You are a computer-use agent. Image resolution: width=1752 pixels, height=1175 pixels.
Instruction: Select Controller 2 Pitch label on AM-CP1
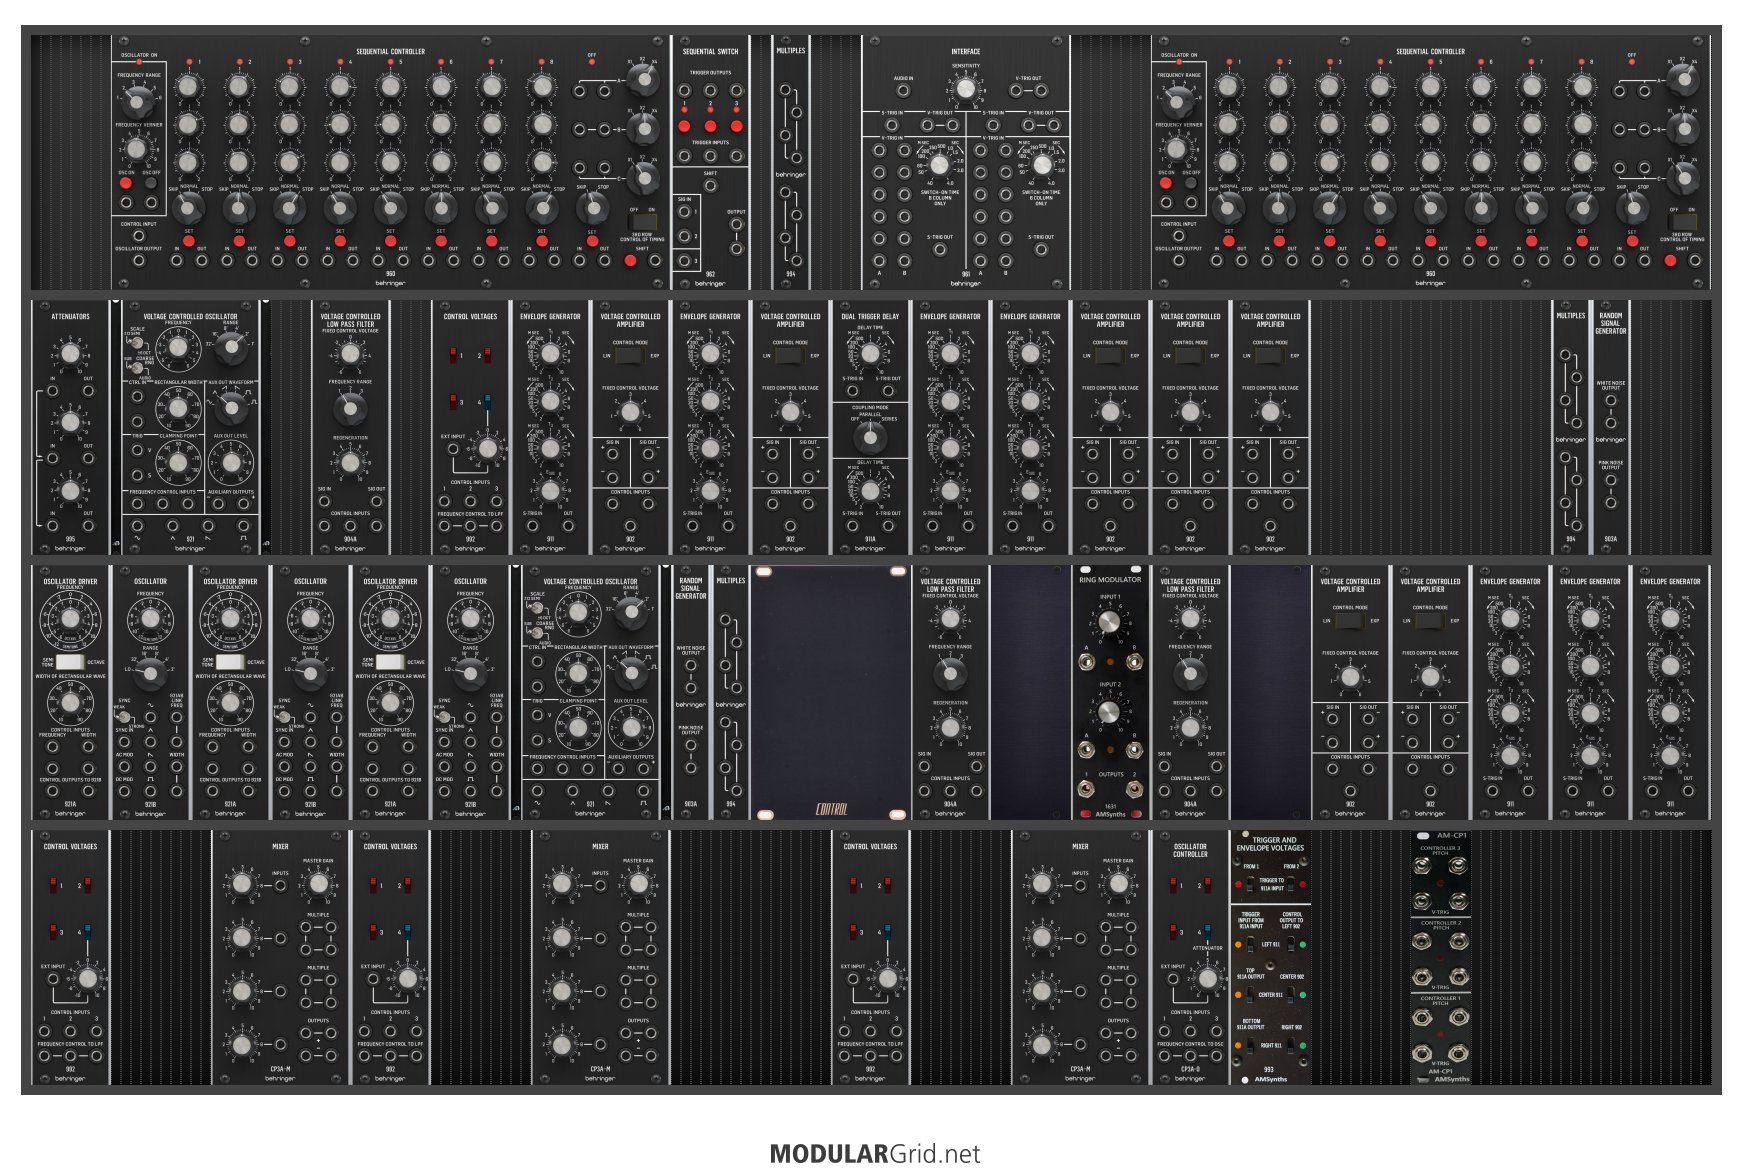coord(1441,925)
